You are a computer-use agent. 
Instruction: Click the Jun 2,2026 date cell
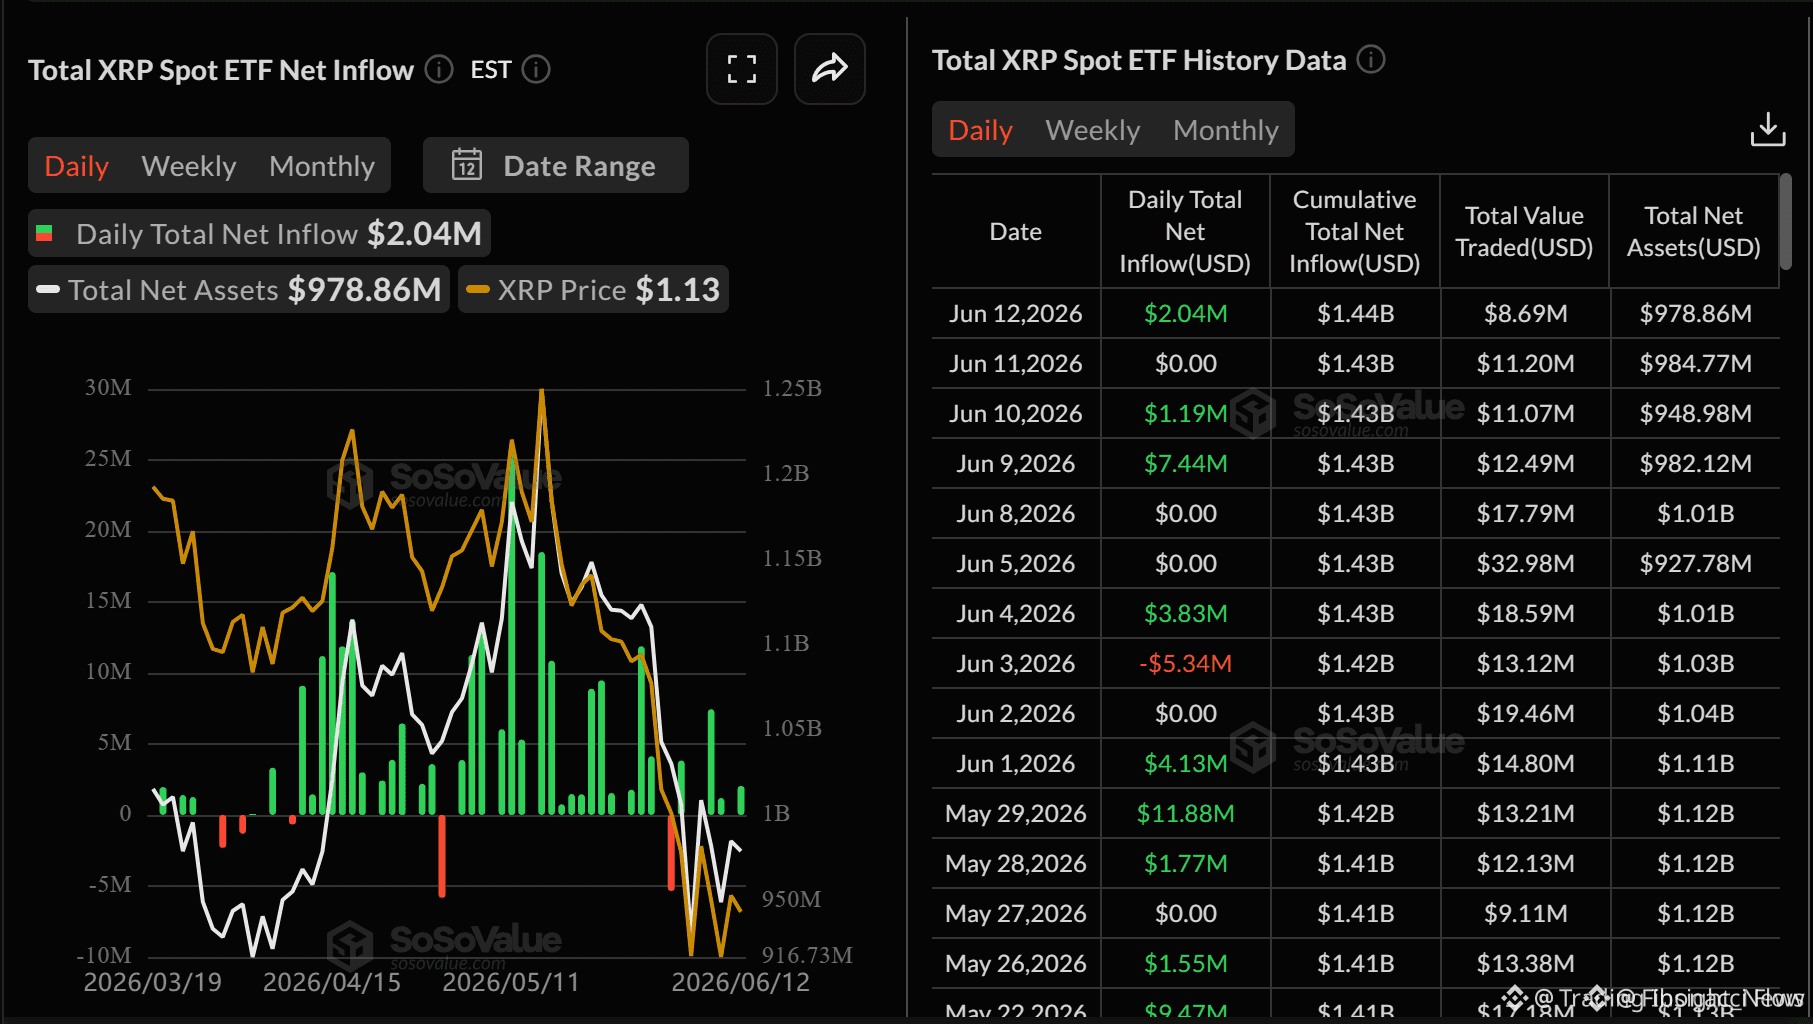(1016, 714)
